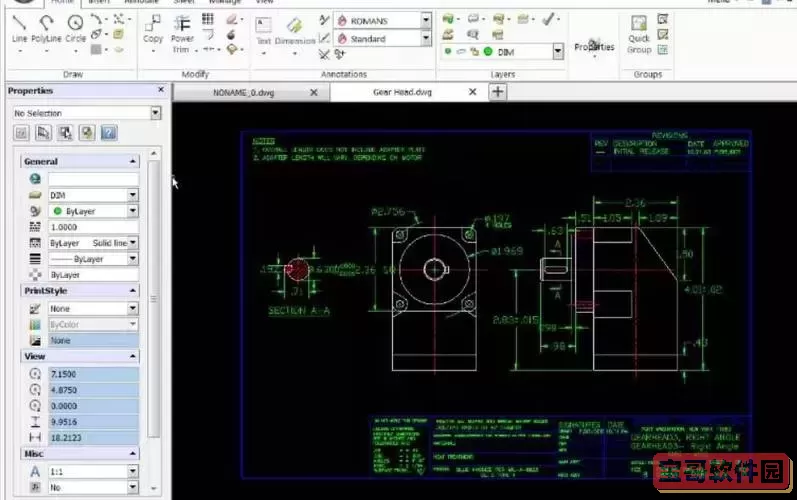Collapse the PrintStyle section
The image size is (797, 500).
point(133,291)
